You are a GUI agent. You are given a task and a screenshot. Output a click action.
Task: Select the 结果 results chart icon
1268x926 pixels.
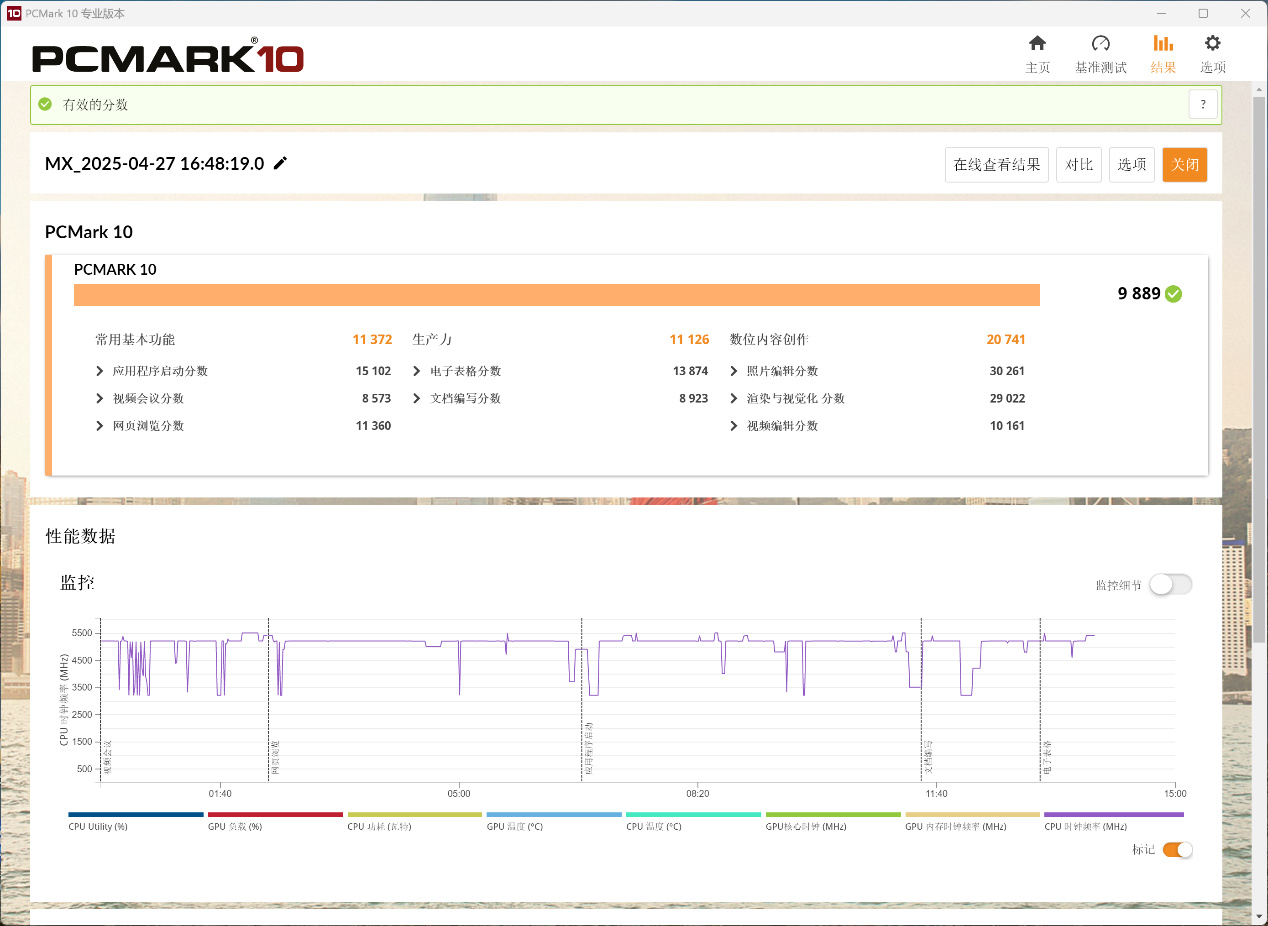point(1163,43)
